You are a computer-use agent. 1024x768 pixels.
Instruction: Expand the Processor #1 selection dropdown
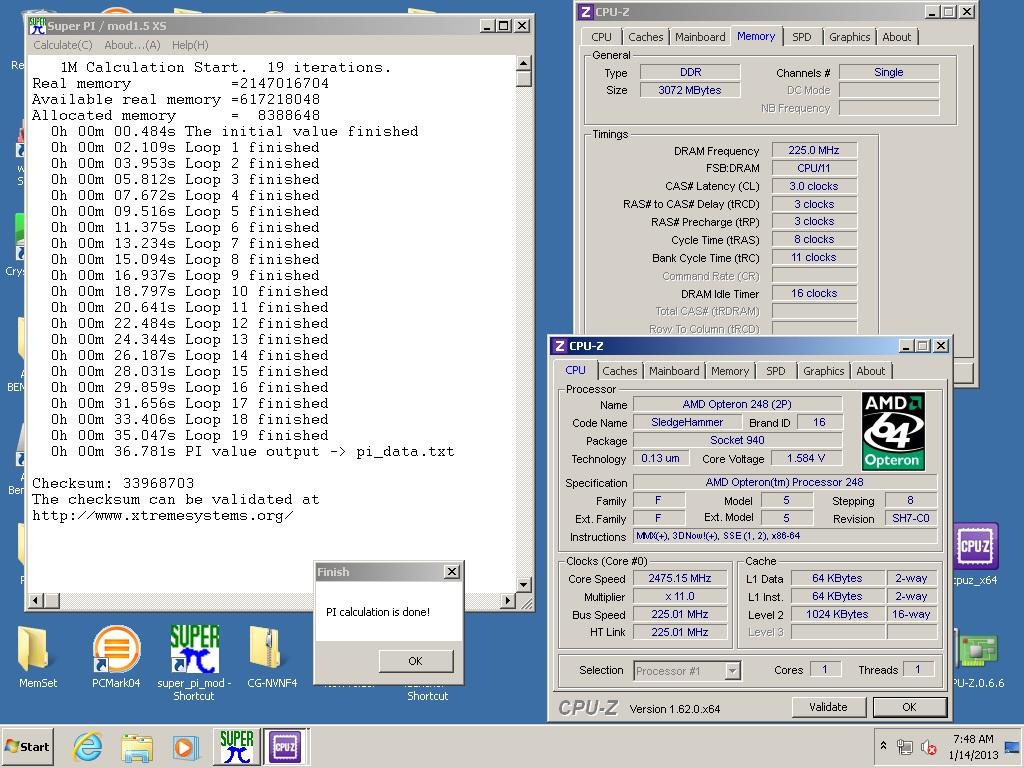(x=732, y=671)
